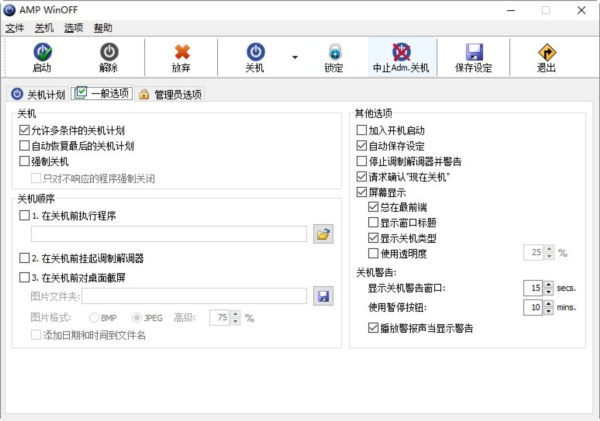Image resolution: width=600 pixels, height=421 pixels.
Task: Enable the 强制关机 checkbox
Action: 24,161
